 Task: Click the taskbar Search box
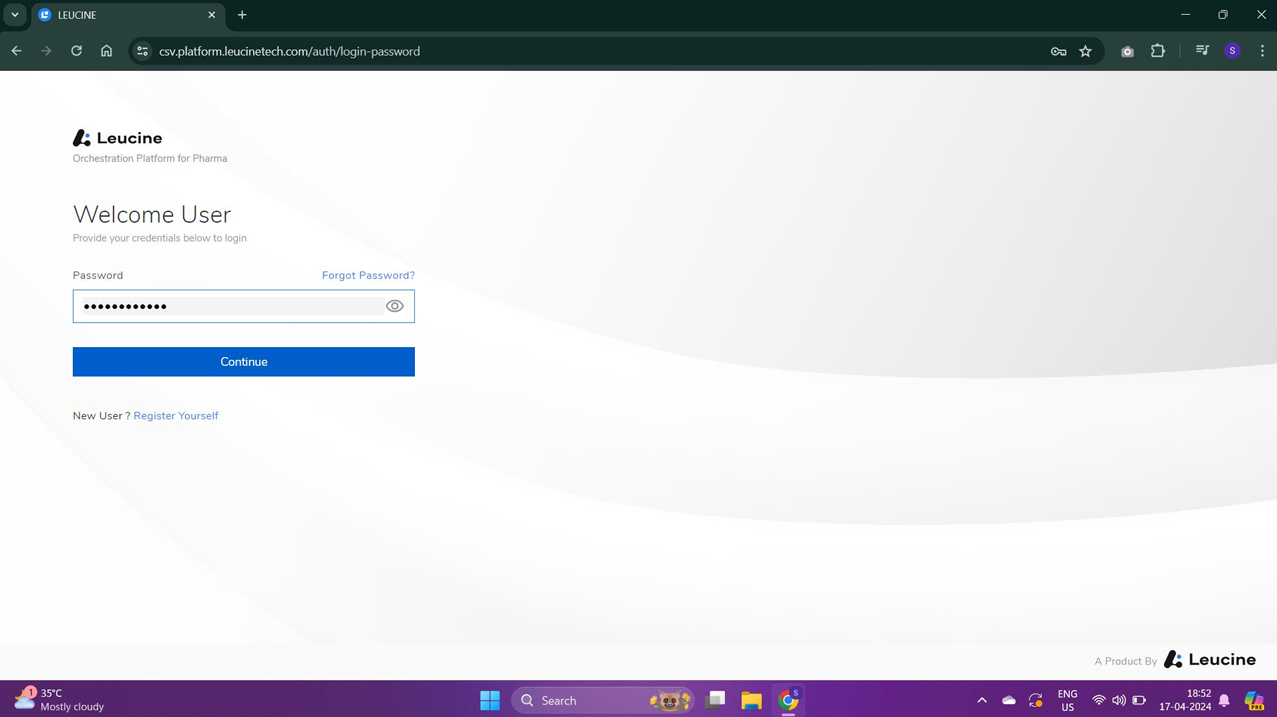tap(603, 700)
